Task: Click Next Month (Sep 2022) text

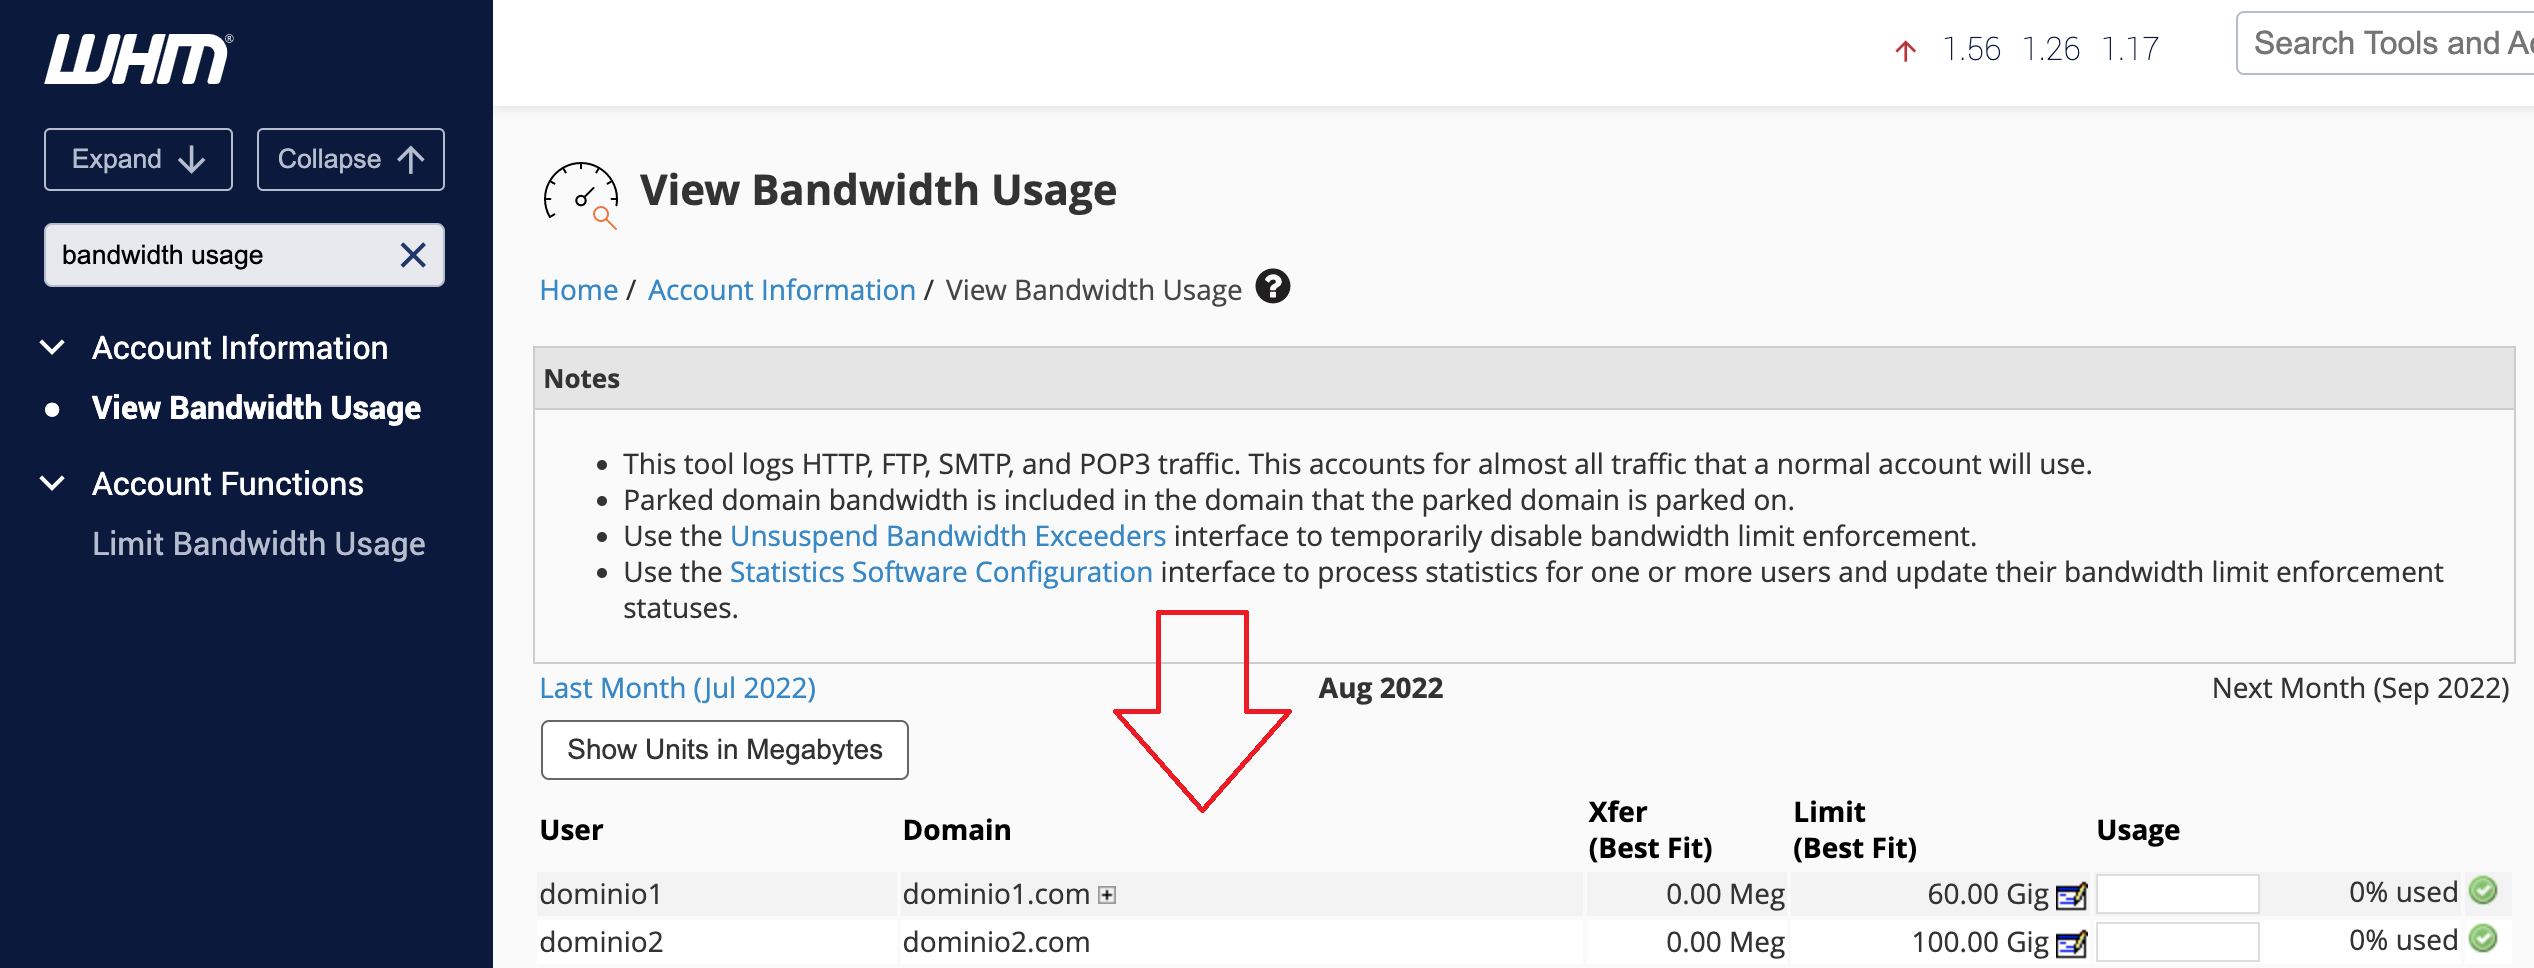Action: (2360, 688)
